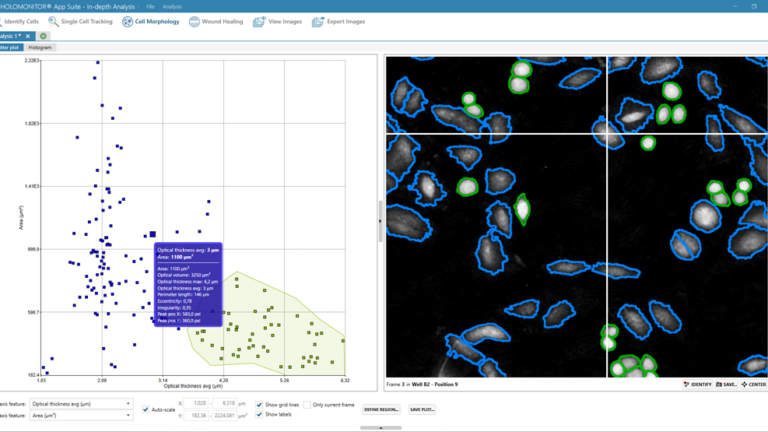The width and height of the screenshot is (768, 432).
Task: Click the Export Images icon
Action: [318, 22]
